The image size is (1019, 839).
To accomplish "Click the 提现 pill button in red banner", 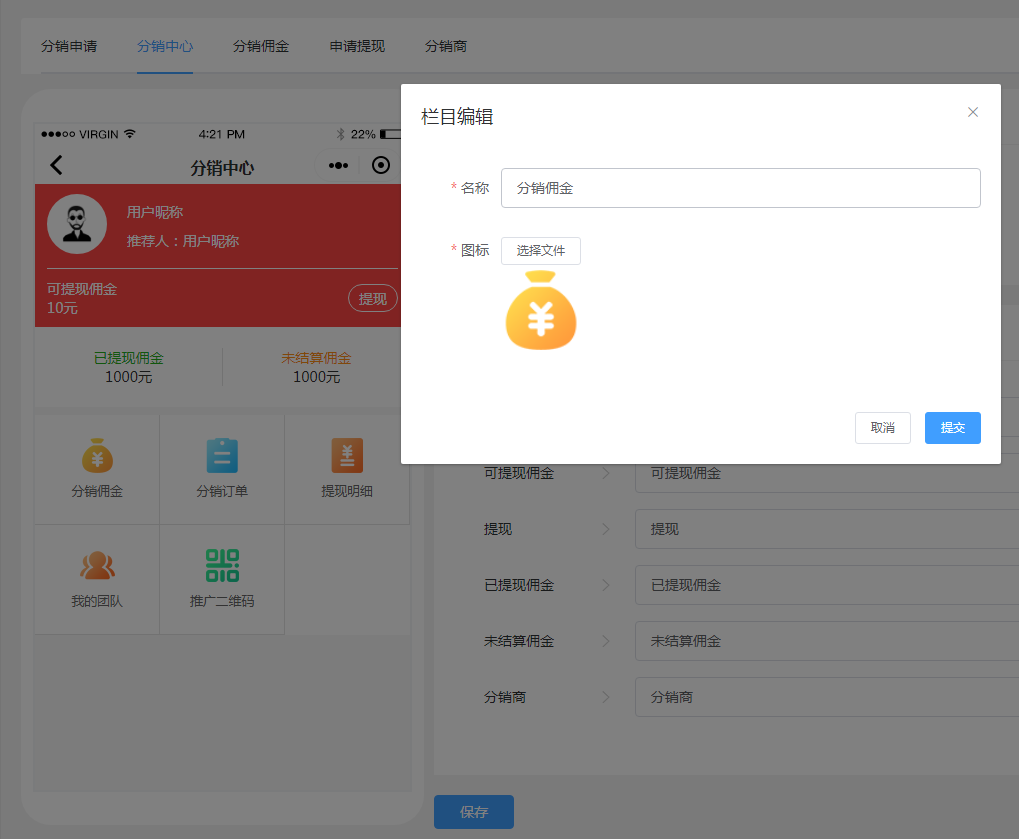I will coord(373,298).
